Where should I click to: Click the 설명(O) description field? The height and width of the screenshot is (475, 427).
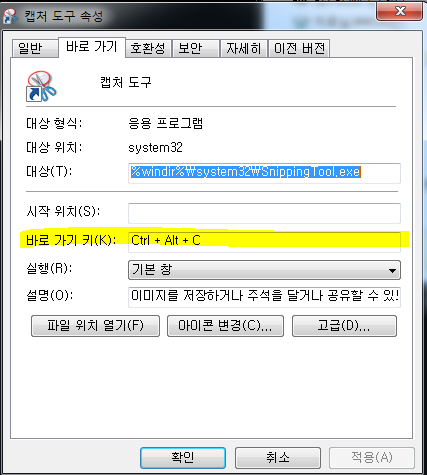[x=264, y=297]
